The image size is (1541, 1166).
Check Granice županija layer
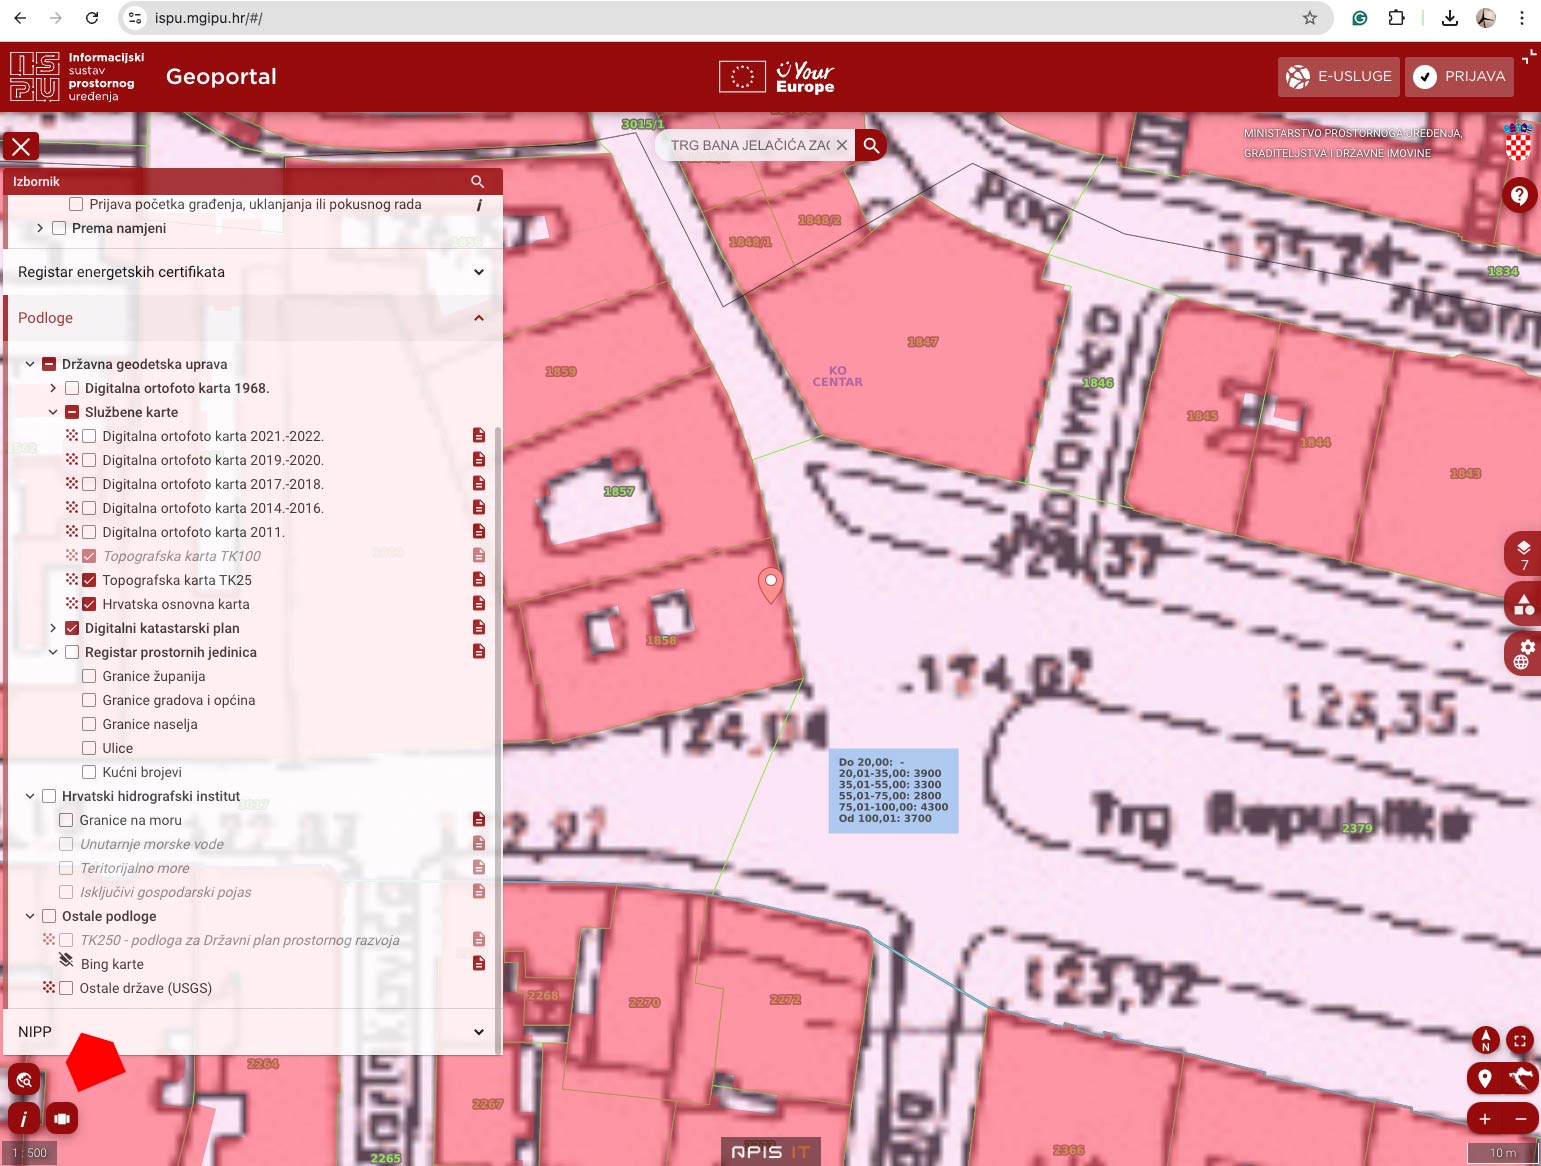click(89, 676)
